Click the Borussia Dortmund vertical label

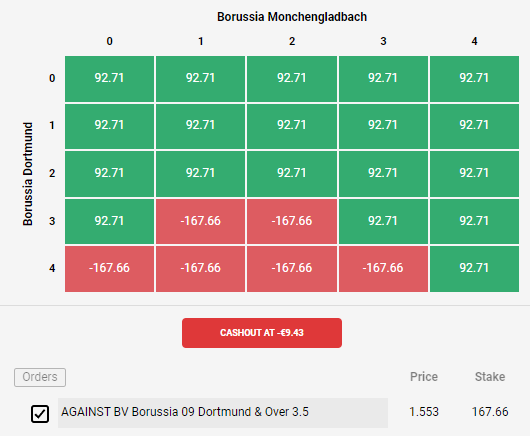(x=28, y=174)
